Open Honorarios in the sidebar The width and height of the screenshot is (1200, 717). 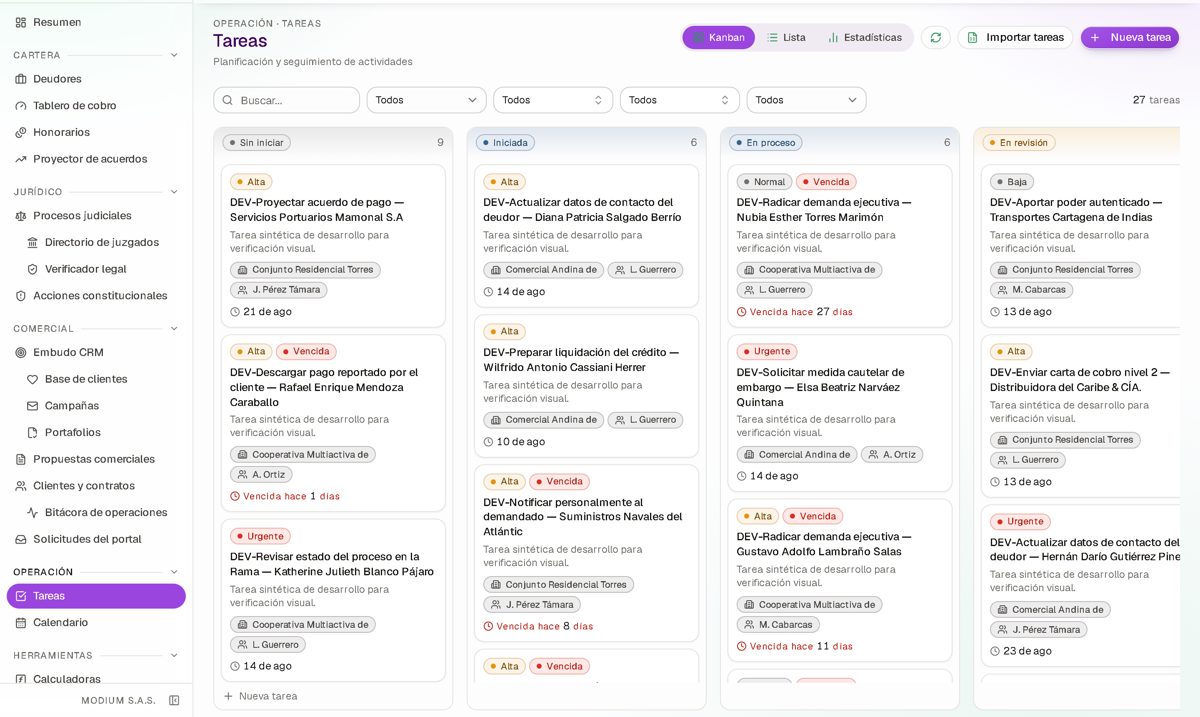coord(96,132)
